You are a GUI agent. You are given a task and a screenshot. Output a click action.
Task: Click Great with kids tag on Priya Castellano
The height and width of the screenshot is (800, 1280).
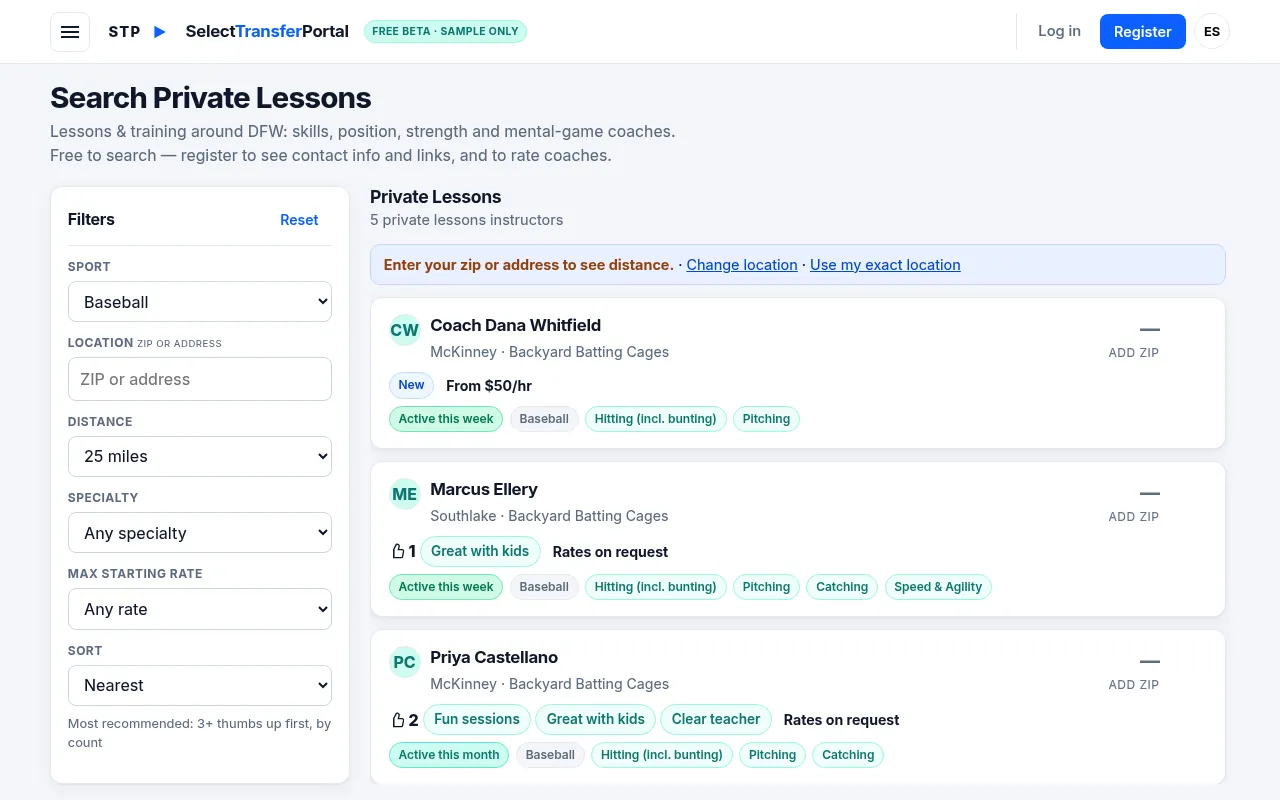[596, 720]
